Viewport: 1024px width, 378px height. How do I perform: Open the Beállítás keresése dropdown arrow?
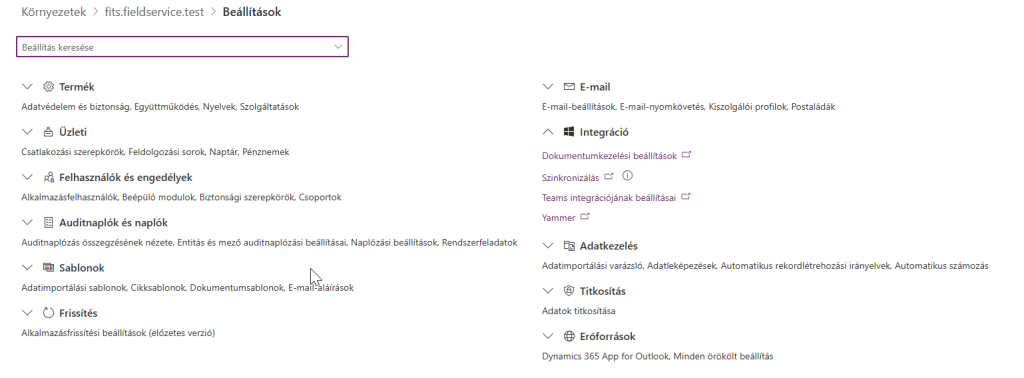[338, 47]
